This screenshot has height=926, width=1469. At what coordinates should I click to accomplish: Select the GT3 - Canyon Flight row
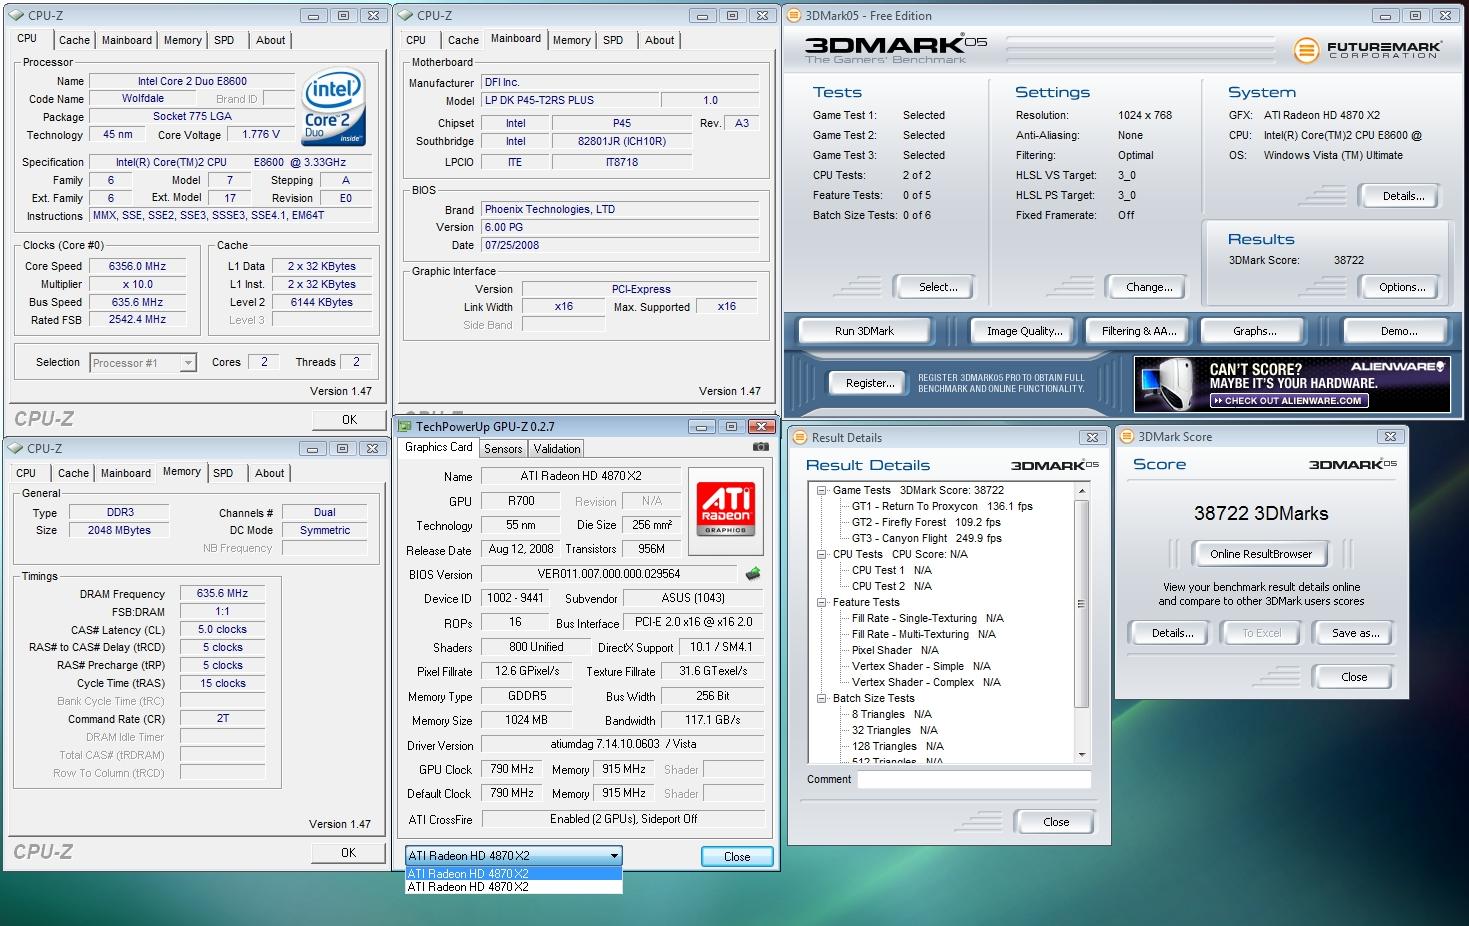[926, 538]
